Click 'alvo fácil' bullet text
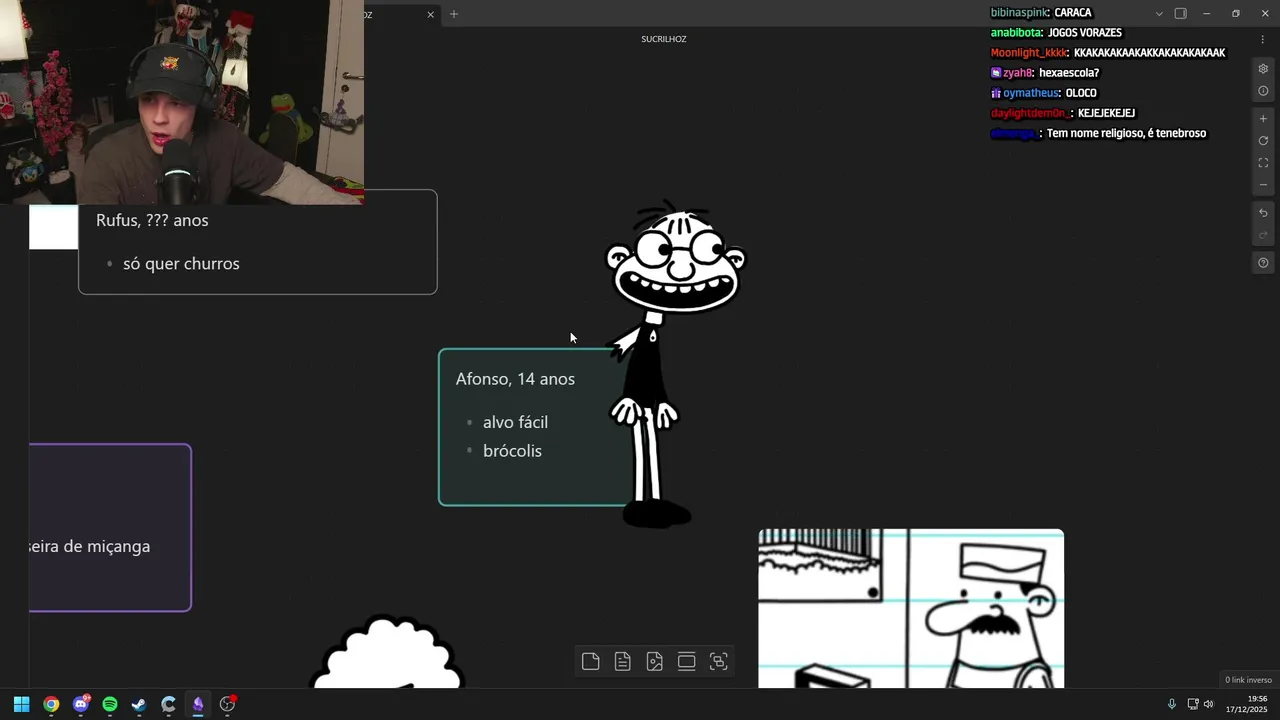 [515, 422]
